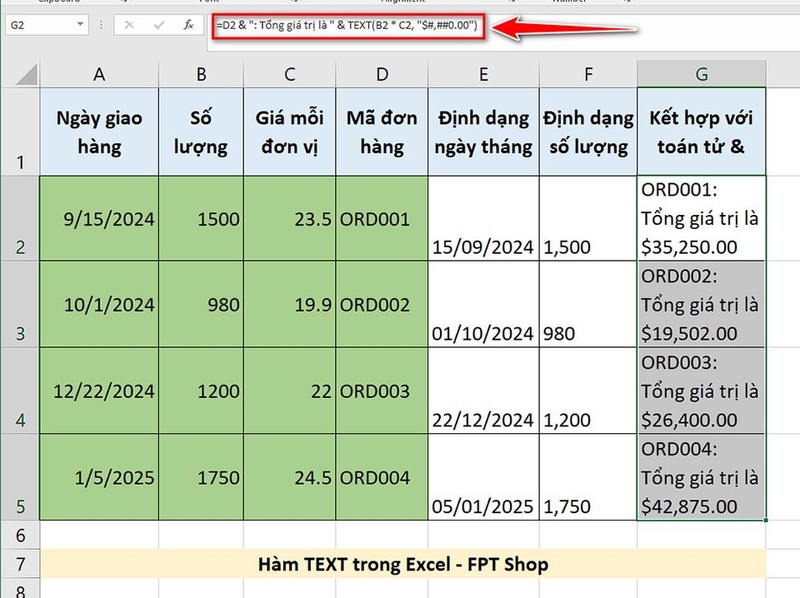
Task: Select order code cell ORD002 in column D
Action: tap(382, 305)
